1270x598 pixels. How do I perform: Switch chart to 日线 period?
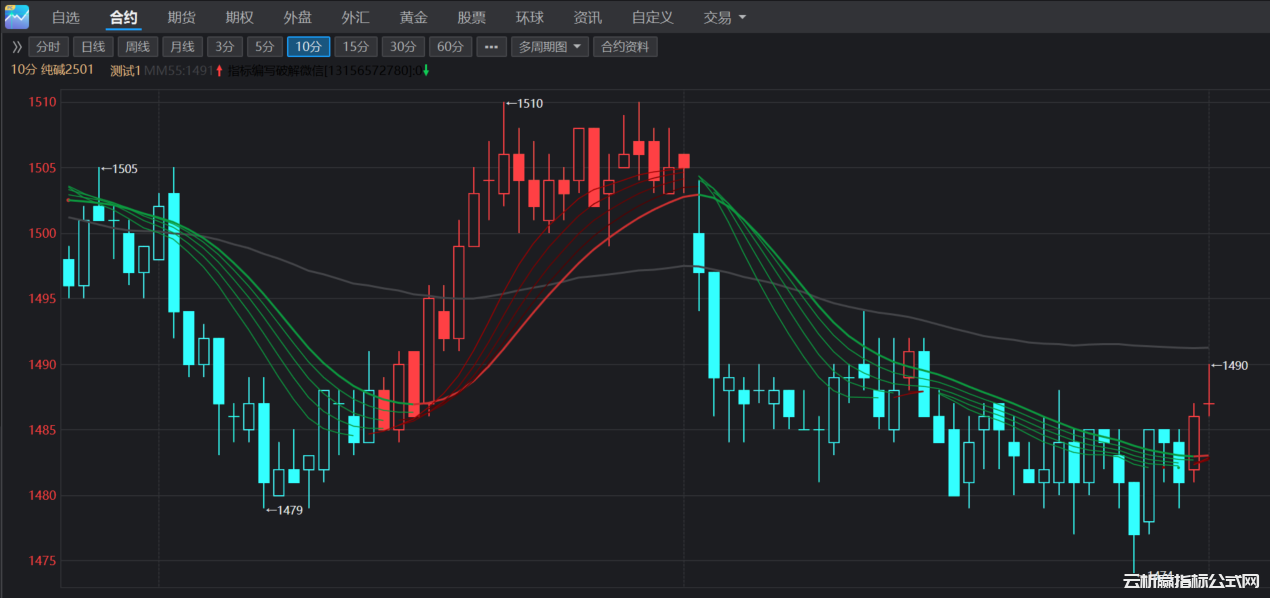click(x=93, y=47)
